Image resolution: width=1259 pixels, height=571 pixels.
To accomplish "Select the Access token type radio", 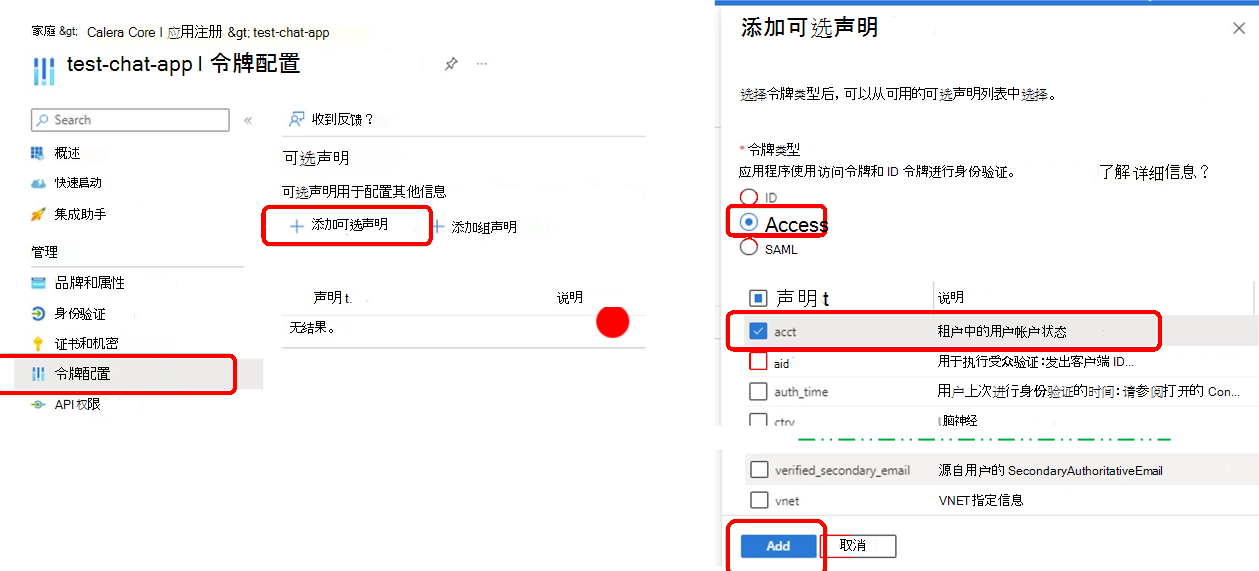I will tap(749, 223).
